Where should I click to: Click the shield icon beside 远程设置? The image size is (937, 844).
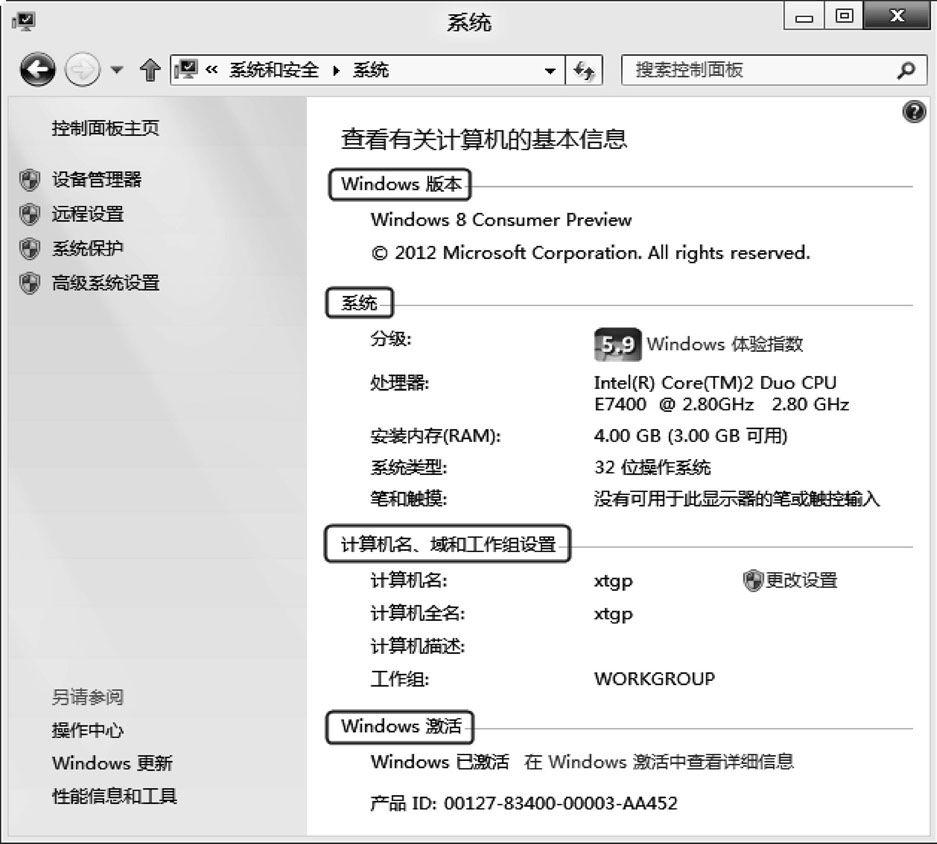29,214
